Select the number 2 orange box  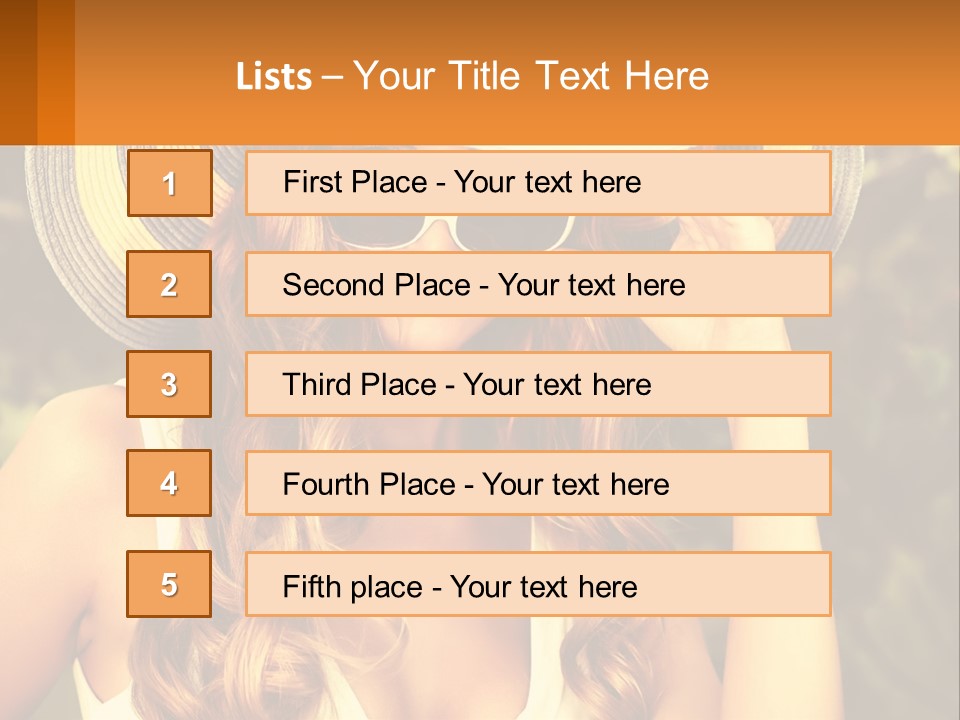click(169, 284)
